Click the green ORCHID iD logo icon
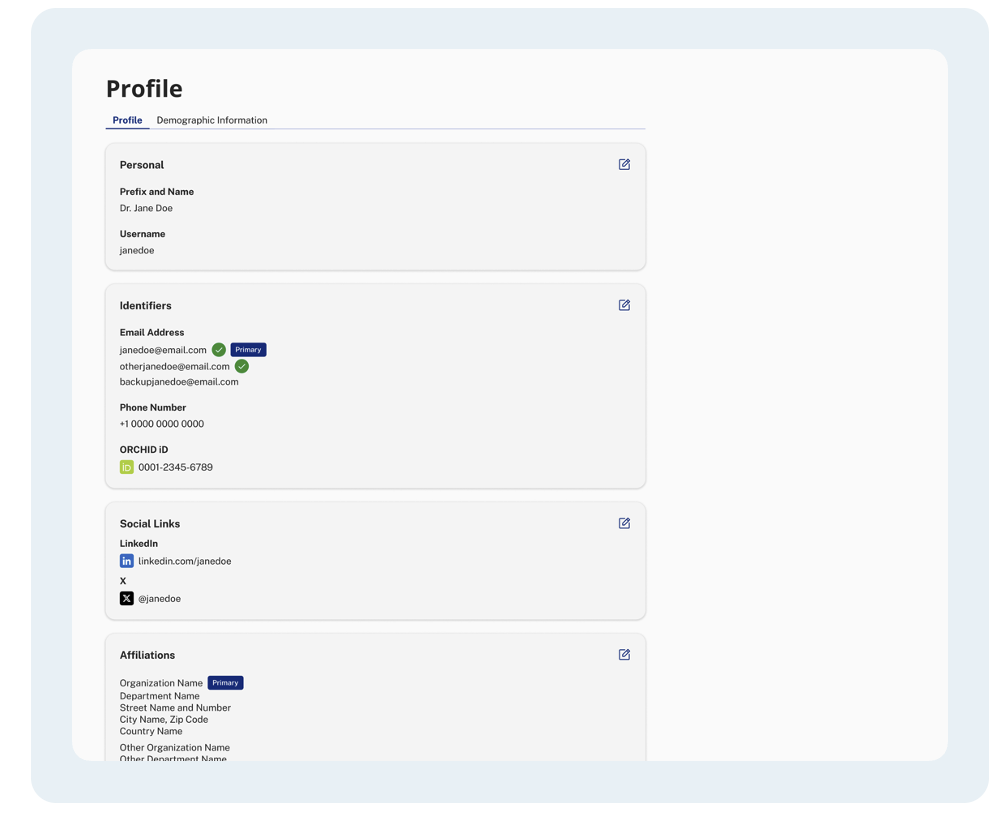The width and height of the screenshot is (1006, 814). 127,467
